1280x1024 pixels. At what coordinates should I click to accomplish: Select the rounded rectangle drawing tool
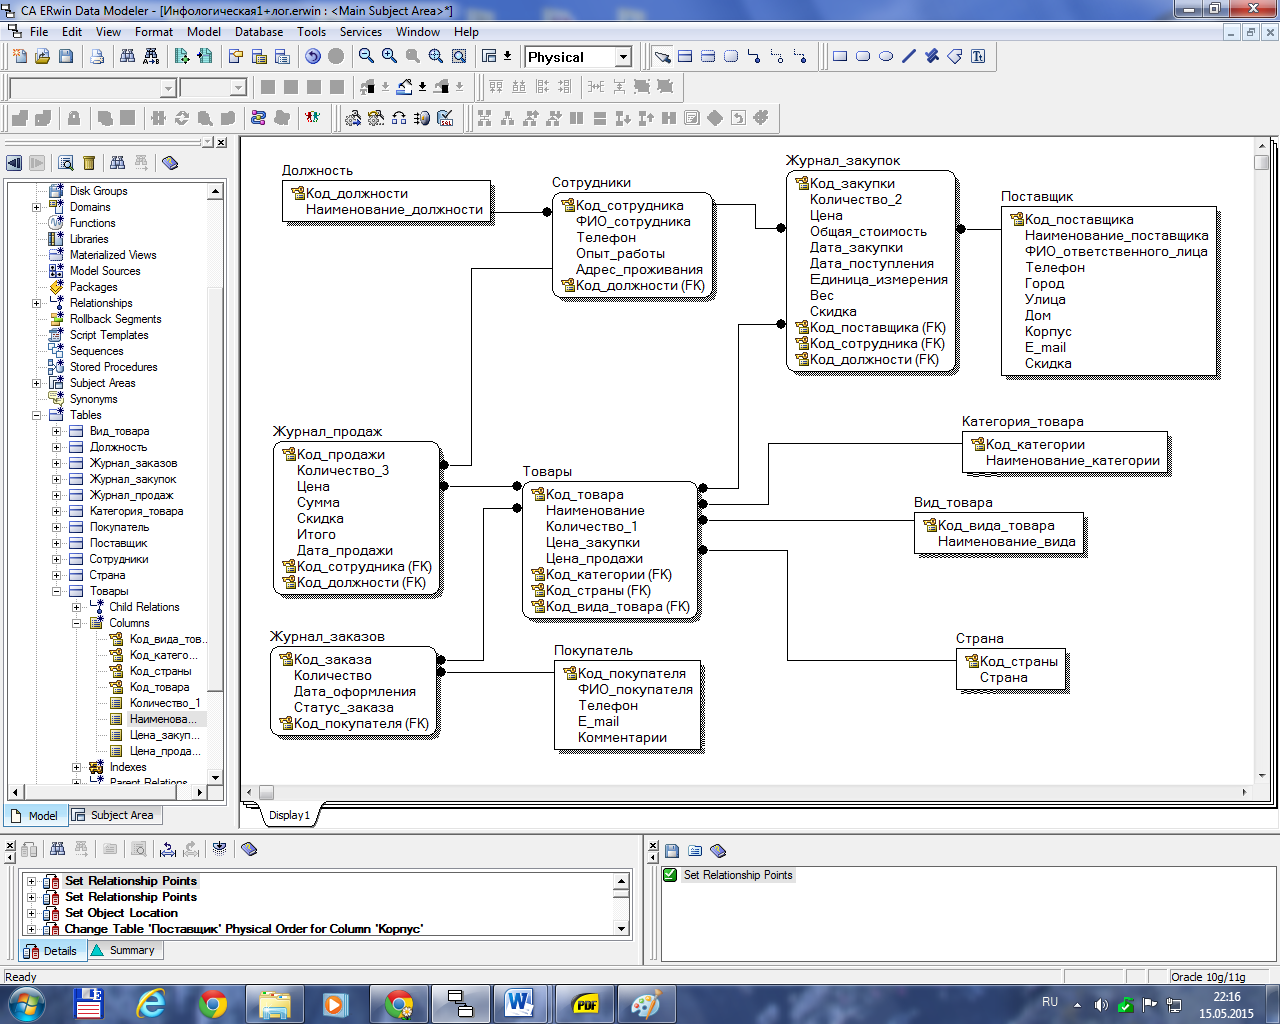click(863, 57)
